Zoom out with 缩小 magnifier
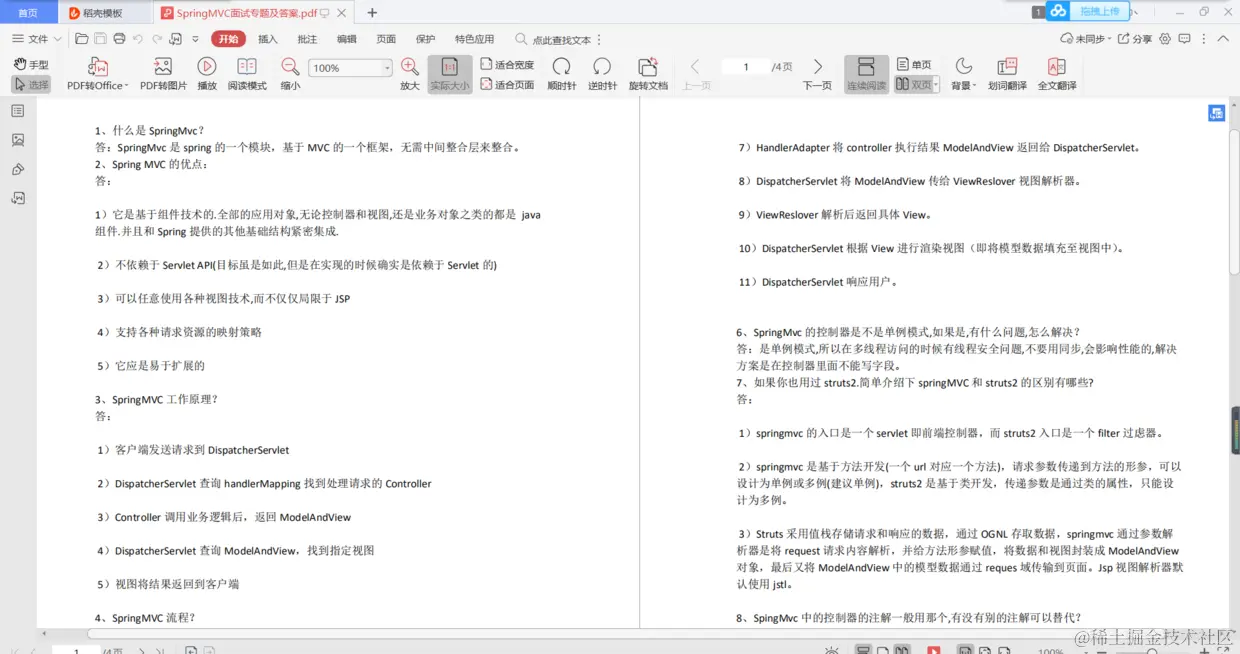1240x654 pixels. click(x=290, y=73)
